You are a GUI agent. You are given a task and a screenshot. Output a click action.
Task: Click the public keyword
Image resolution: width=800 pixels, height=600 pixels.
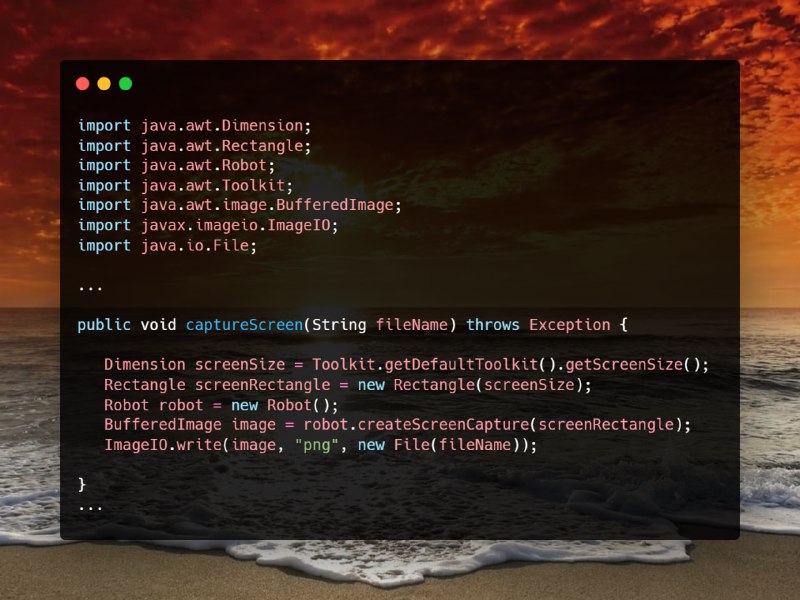point(104,325)
